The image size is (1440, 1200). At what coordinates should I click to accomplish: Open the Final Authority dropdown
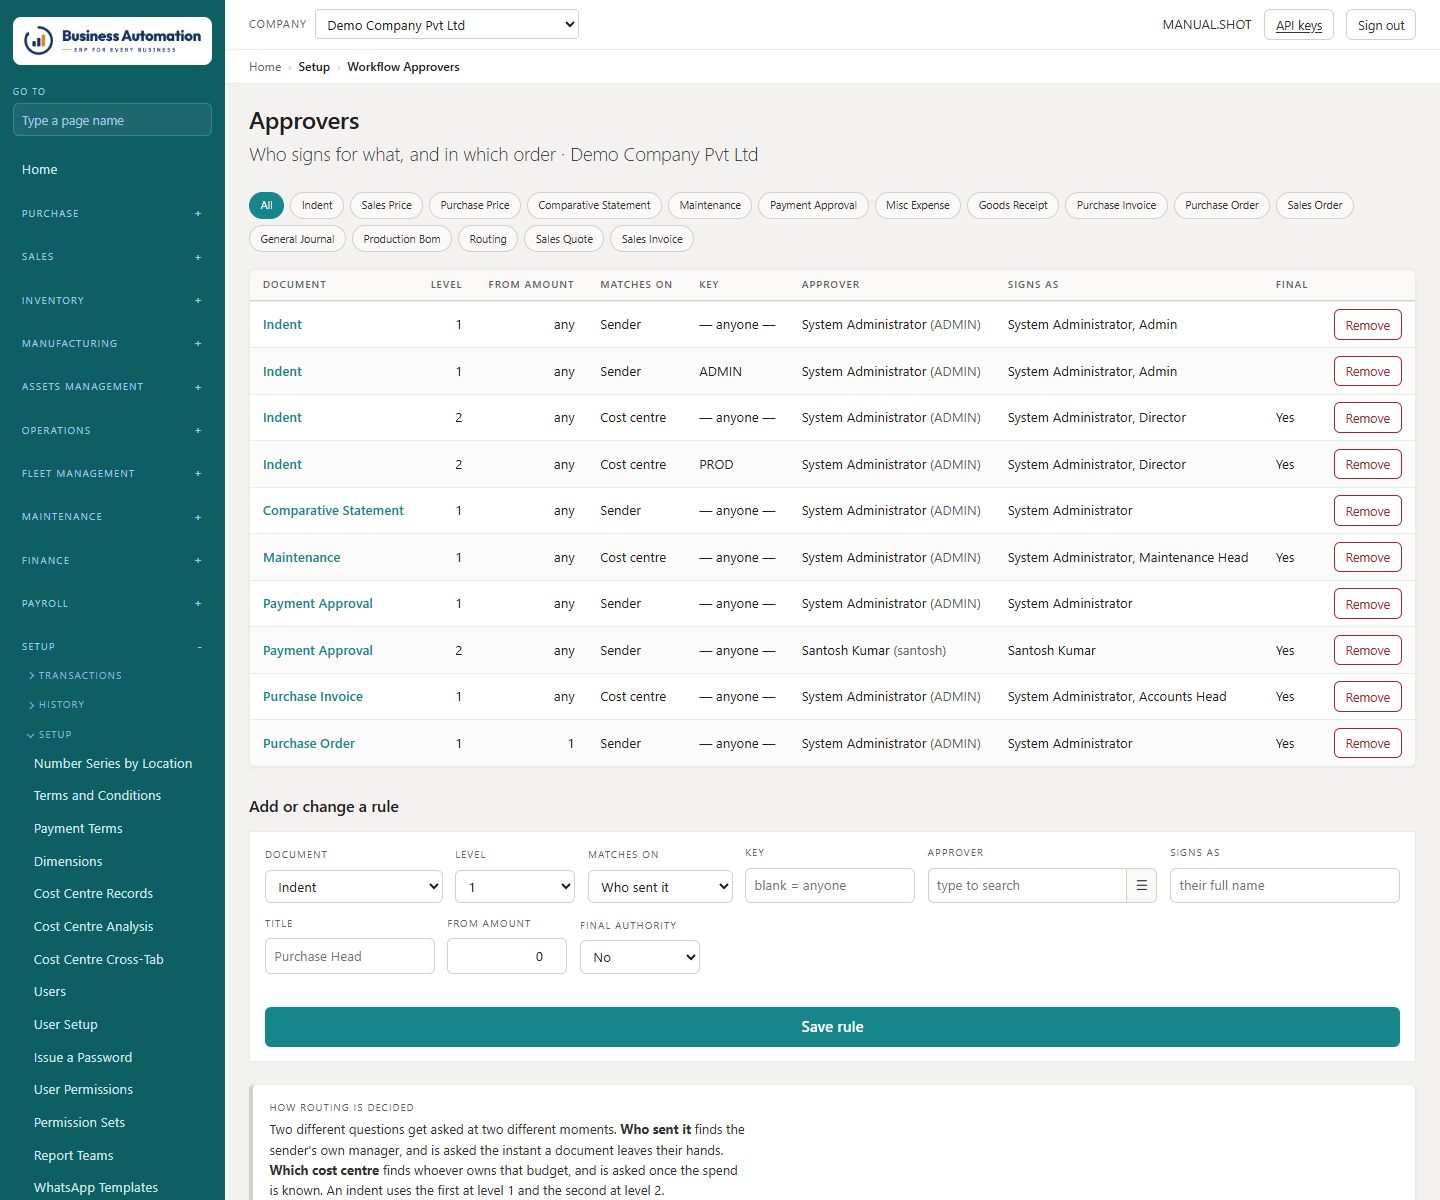coord(640,957)
